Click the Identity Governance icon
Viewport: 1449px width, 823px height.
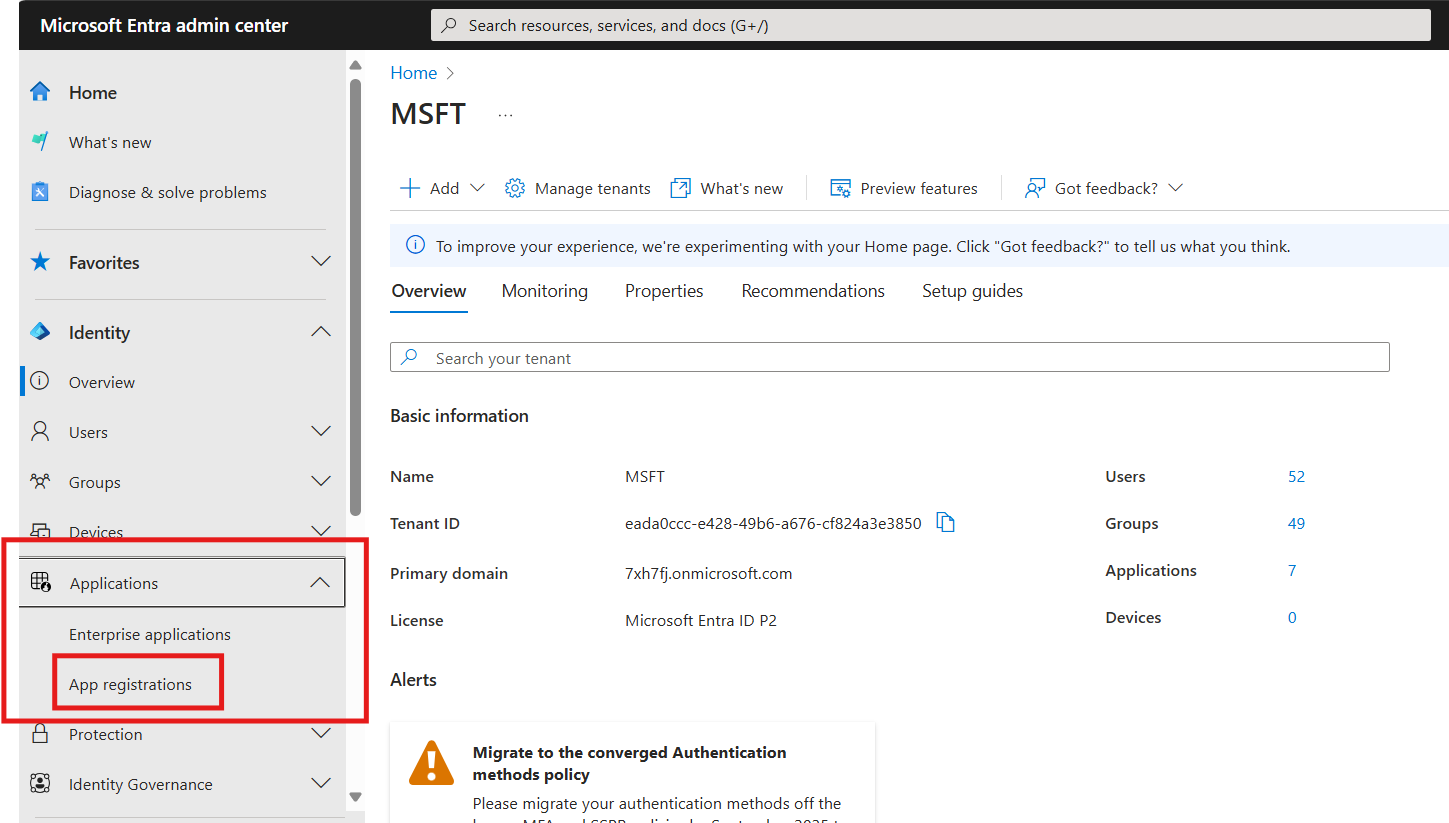[x=40, y=783]
